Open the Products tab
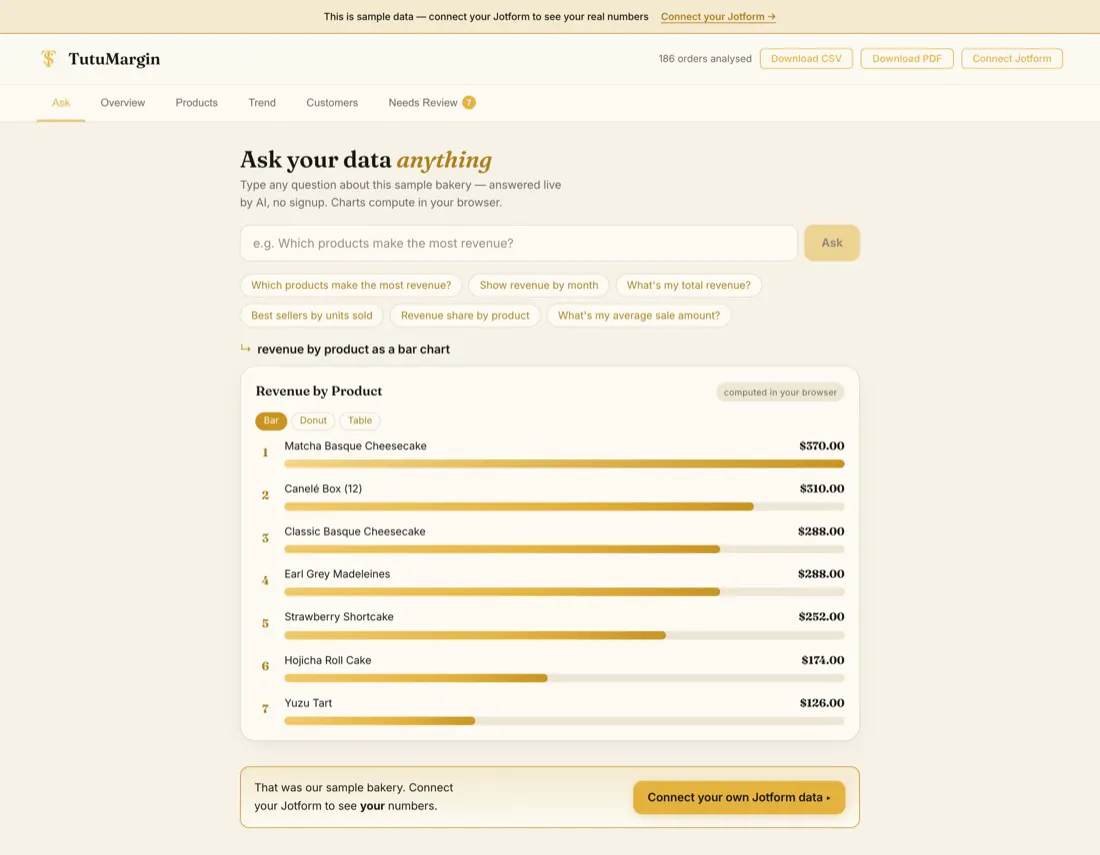The width and height of the screenshot is (1100, 855). click(196, 102)
